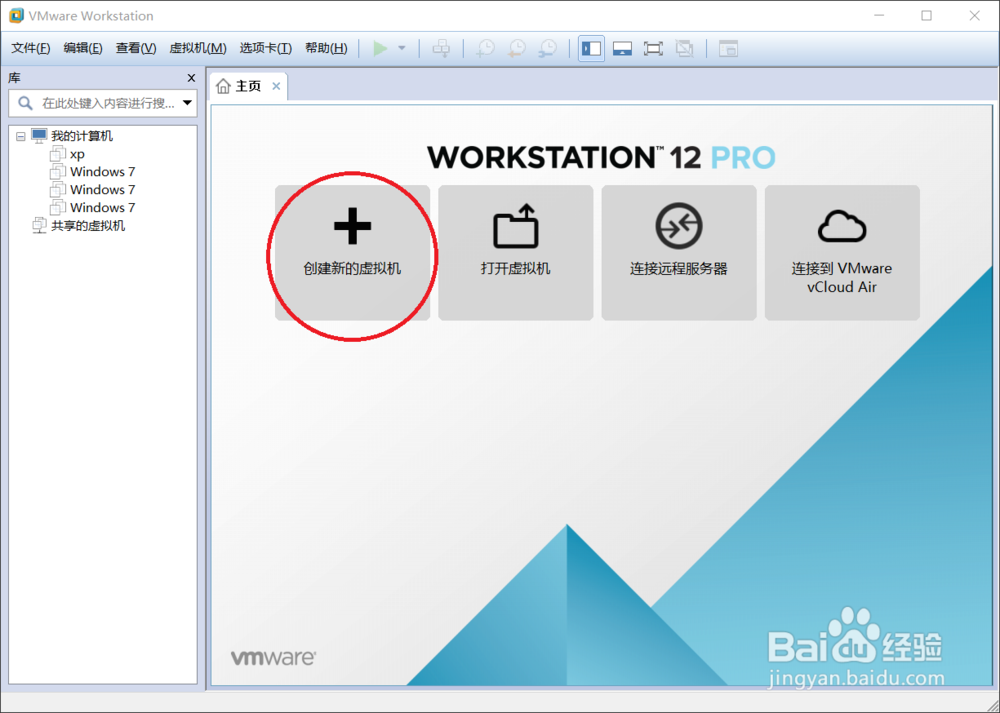Close the 库 library panel

191,78
